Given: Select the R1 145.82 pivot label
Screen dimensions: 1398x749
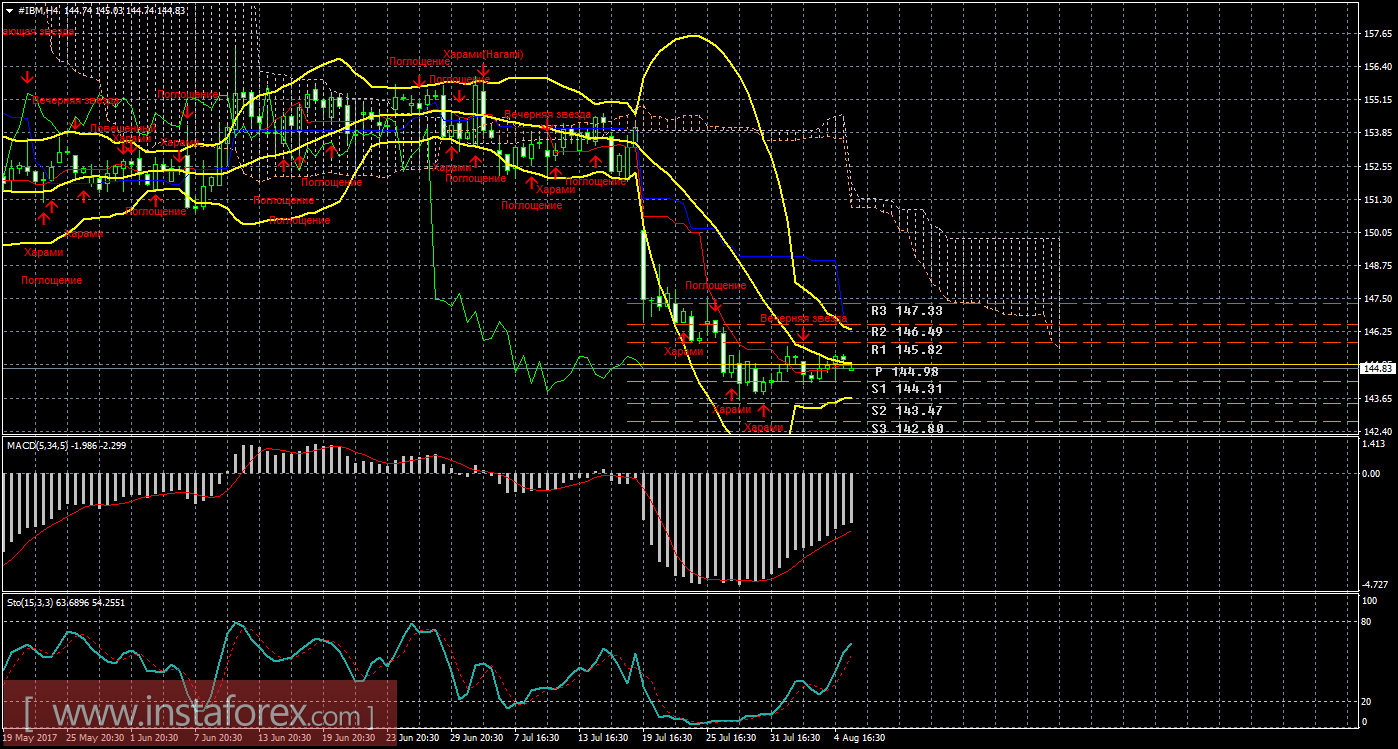Looking at the screenshot, I should pos(906,350).
